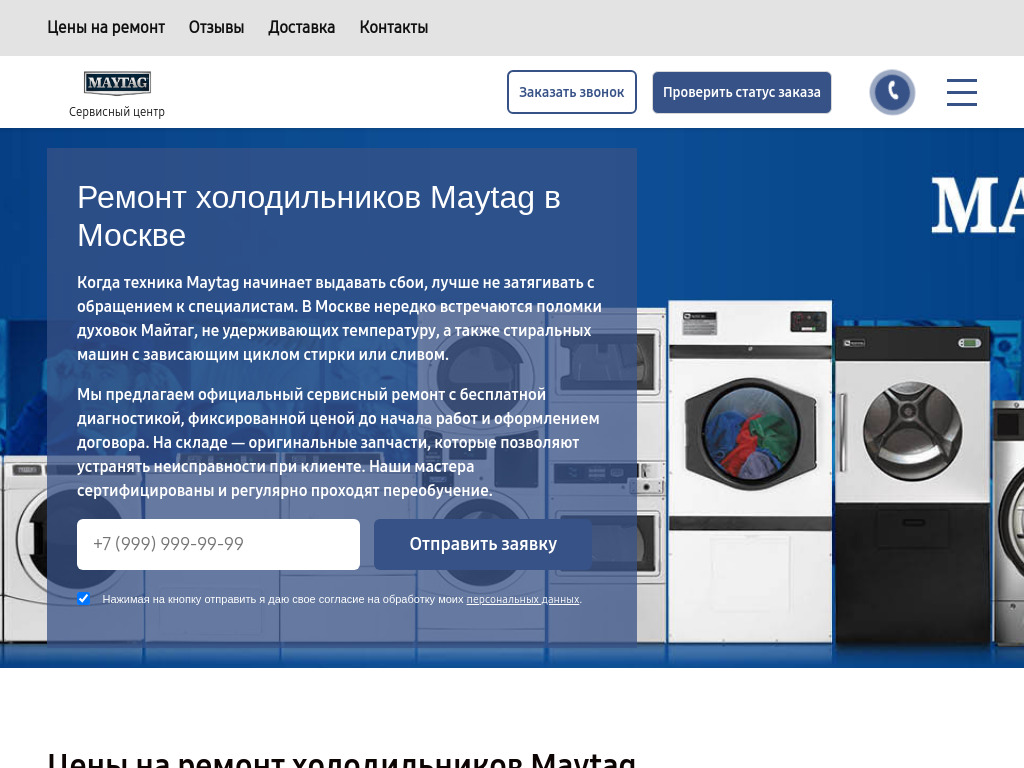This screenshot has height=768, width=1024.
Task: Click the large white Maytag banner logo
Action: tap(977, 206)
